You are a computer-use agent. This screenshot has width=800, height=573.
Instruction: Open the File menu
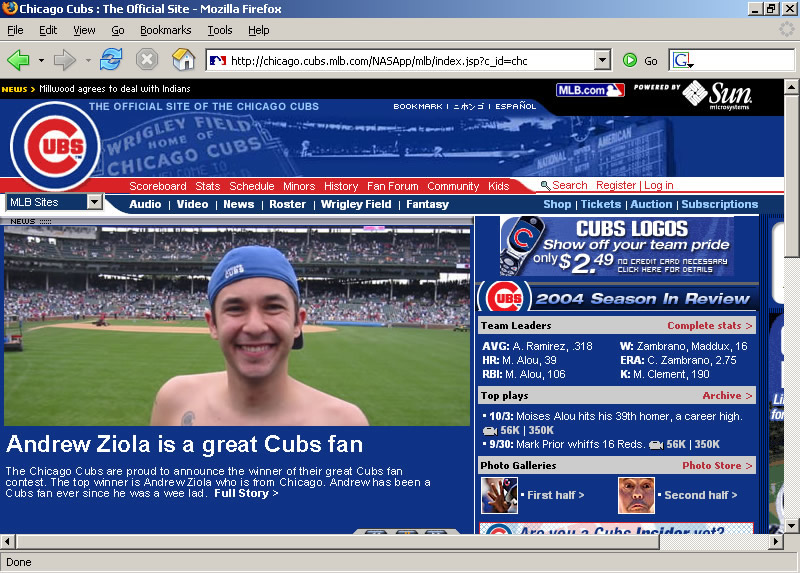pos(15,30)
